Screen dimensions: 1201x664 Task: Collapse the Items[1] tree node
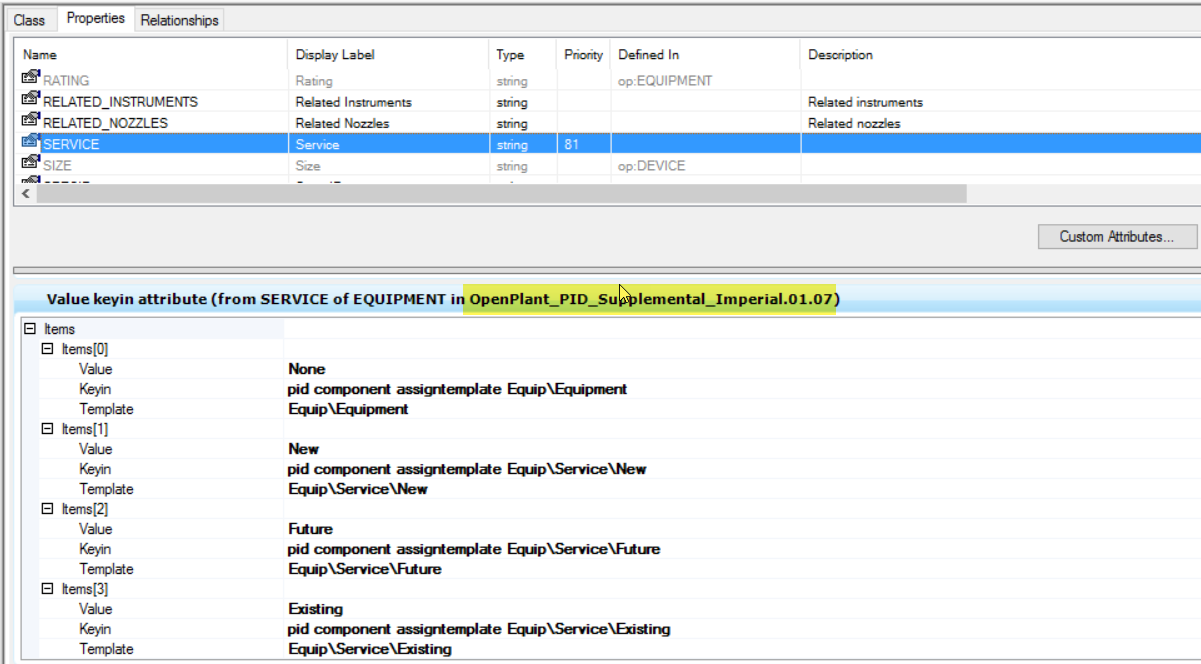coord(47,429)
